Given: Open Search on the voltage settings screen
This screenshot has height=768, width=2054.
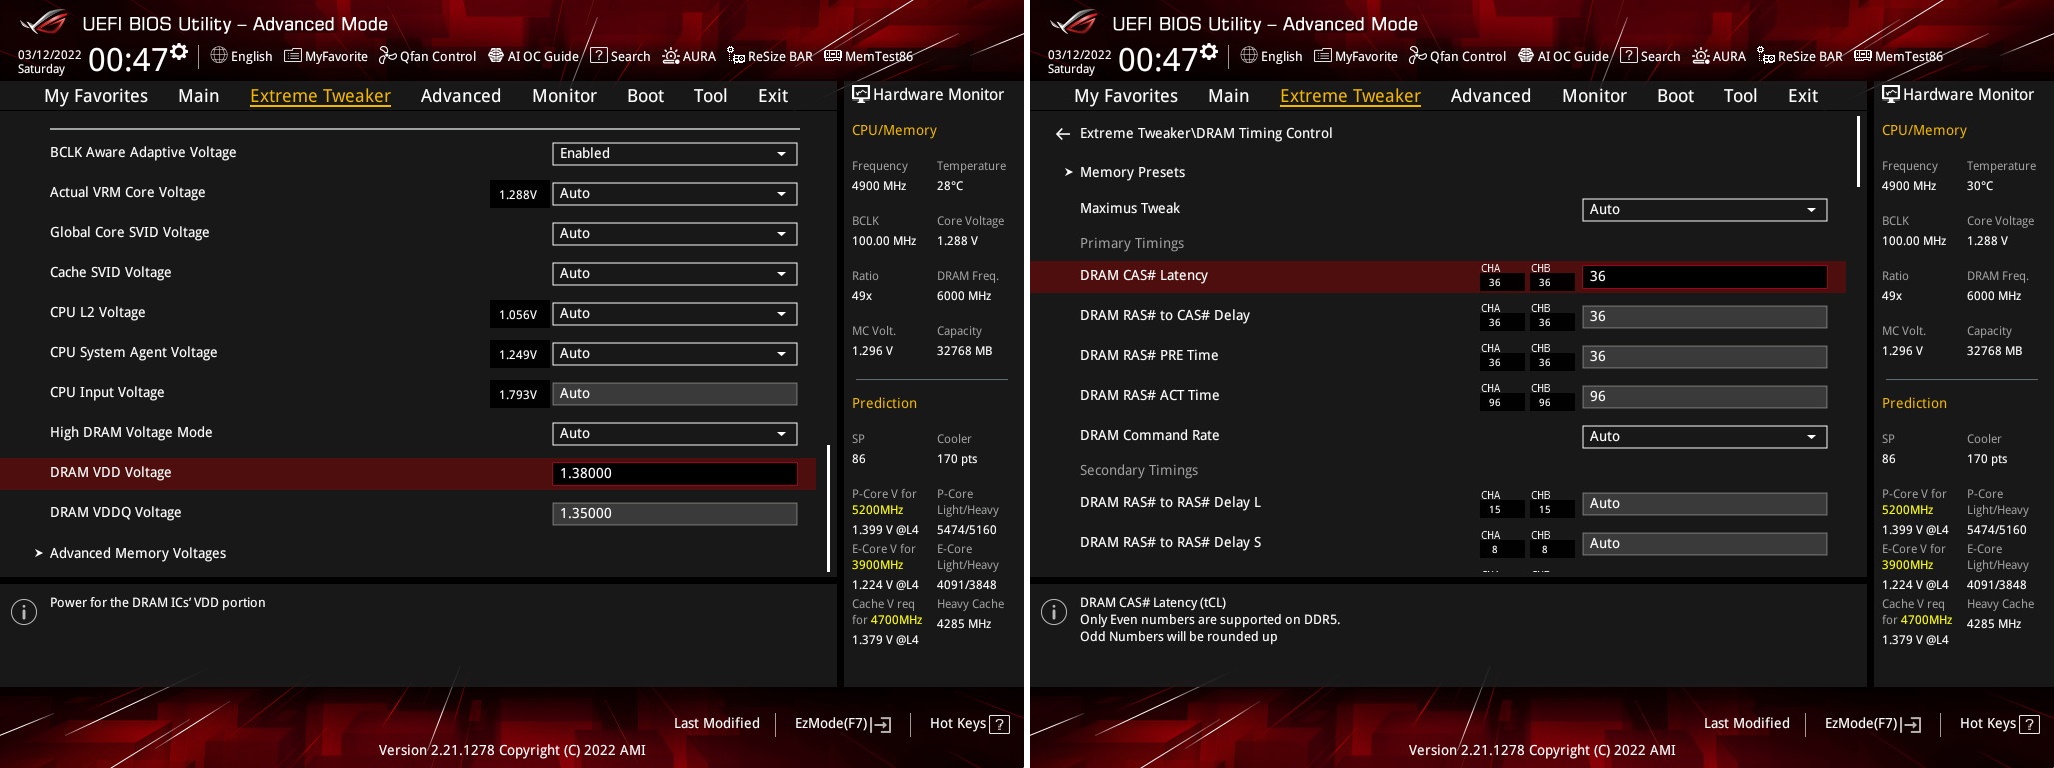Looking at the screenshot, I should point(620,56).
